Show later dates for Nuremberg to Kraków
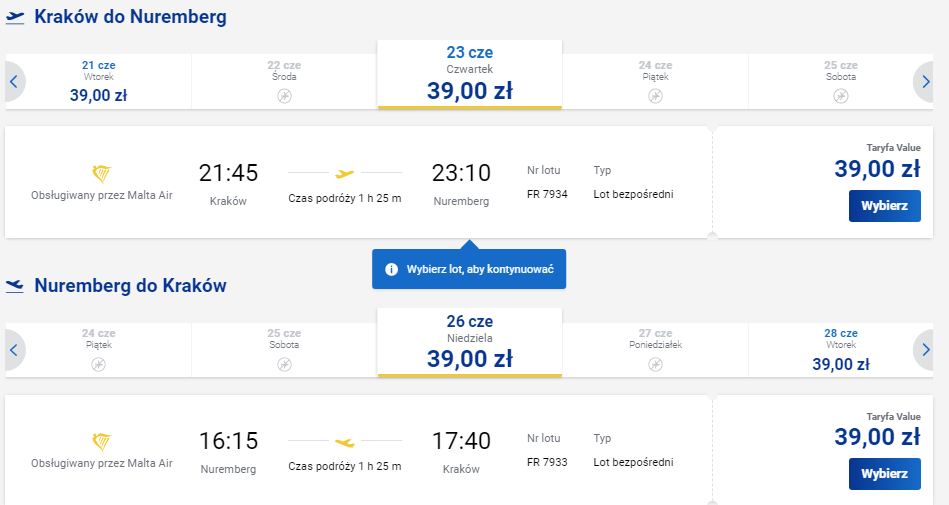949x505 pixels. click(924, 350)
